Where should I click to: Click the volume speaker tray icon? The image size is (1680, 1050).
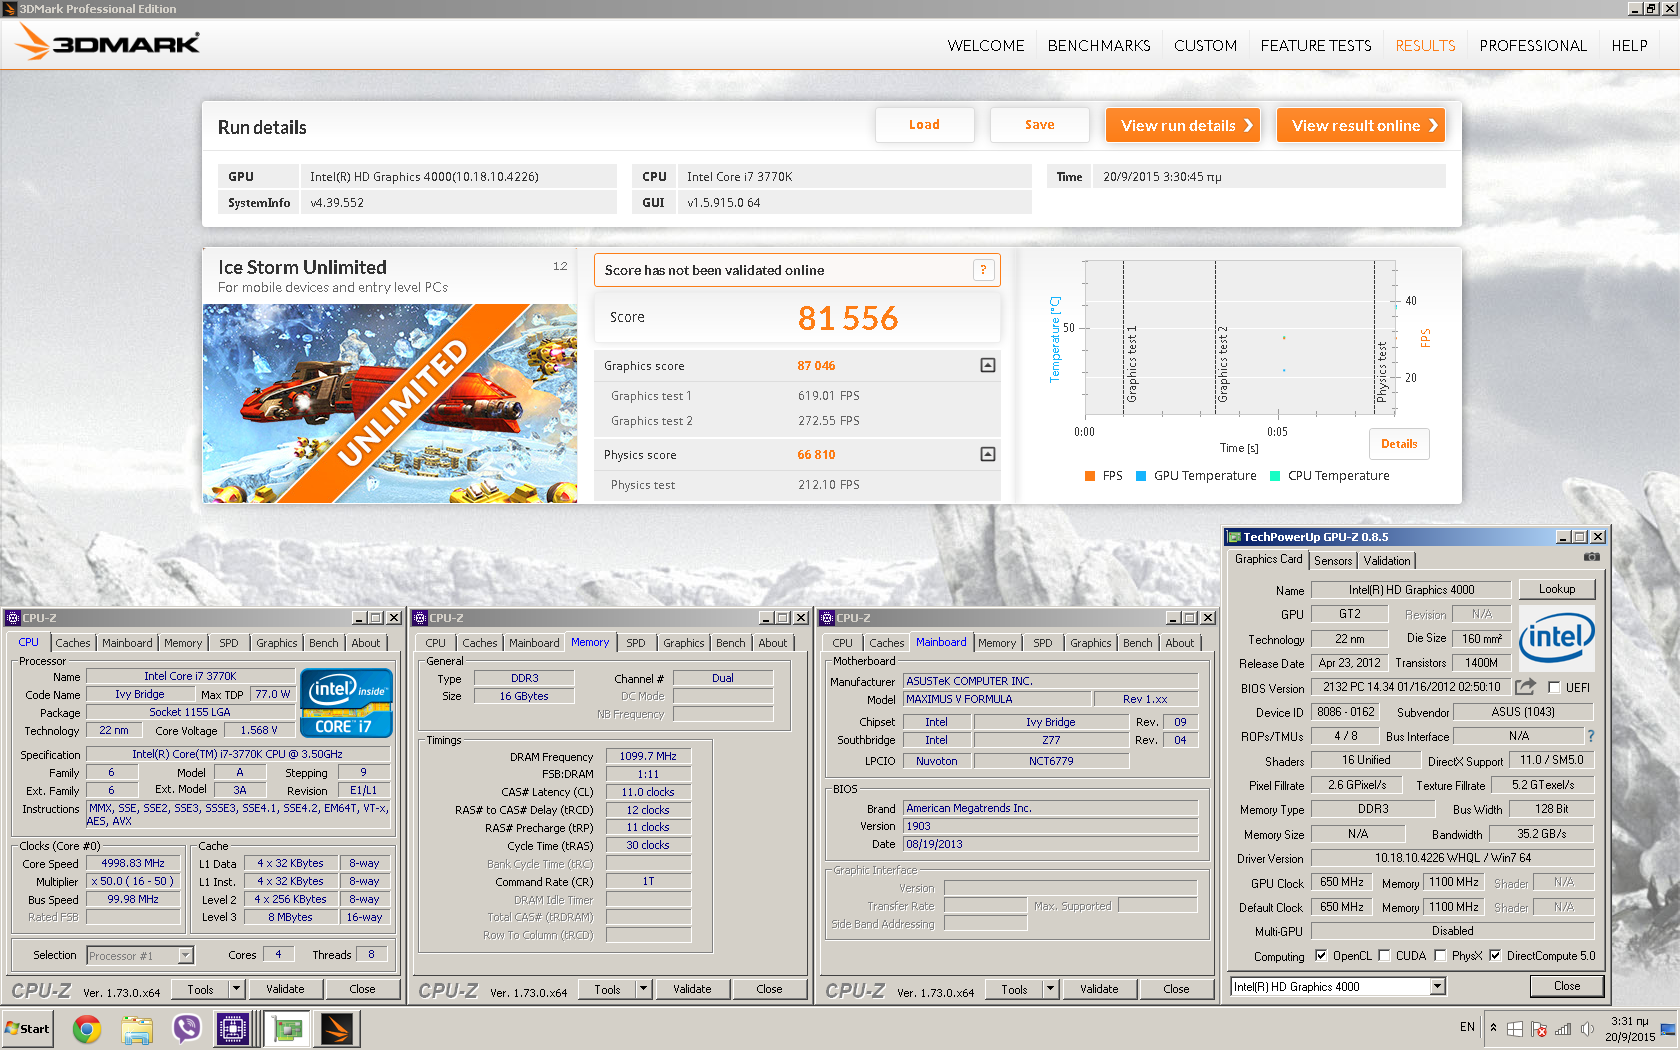tap(1587, 1029)
